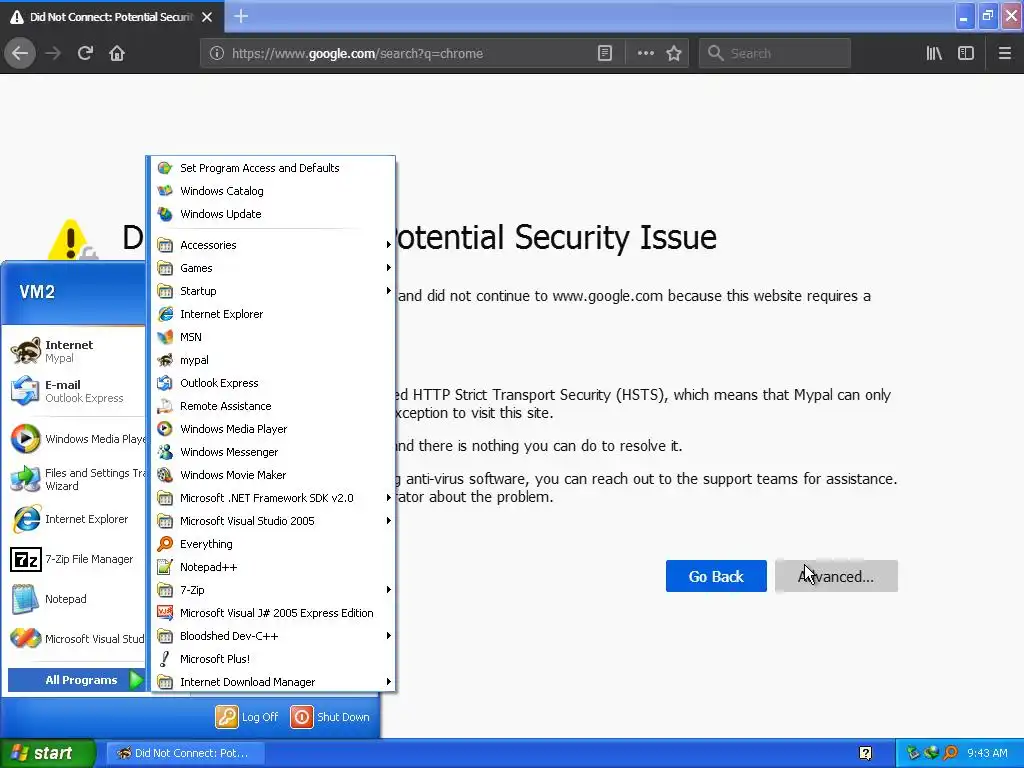Launch mypal from All Programs list
Viewport: 1024px width, 768px height.
pos(273,360)
